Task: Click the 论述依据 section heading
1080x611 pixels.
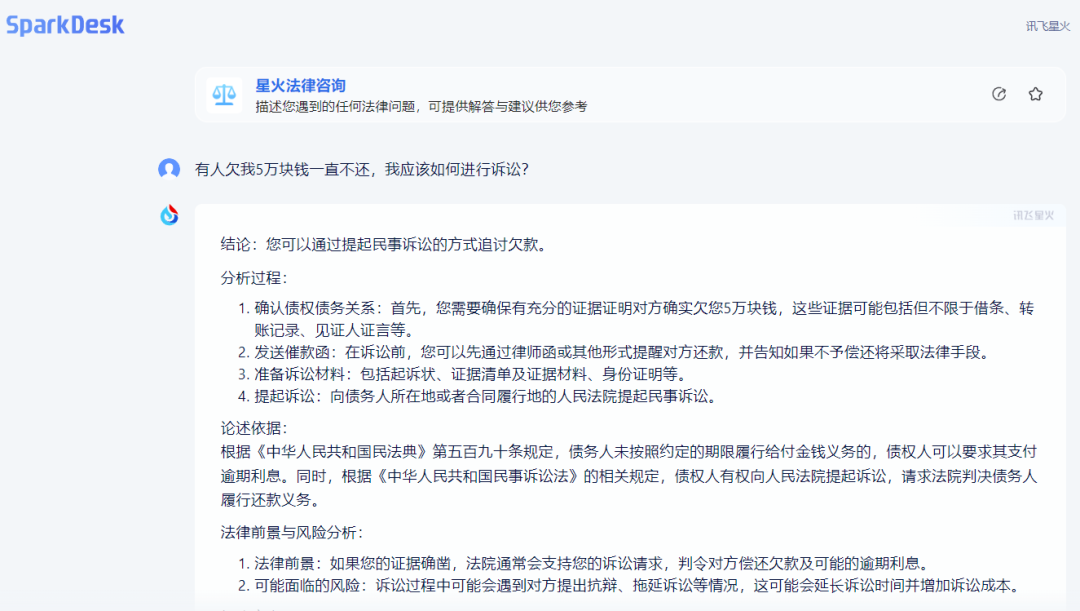Action: tap(254, 428)
